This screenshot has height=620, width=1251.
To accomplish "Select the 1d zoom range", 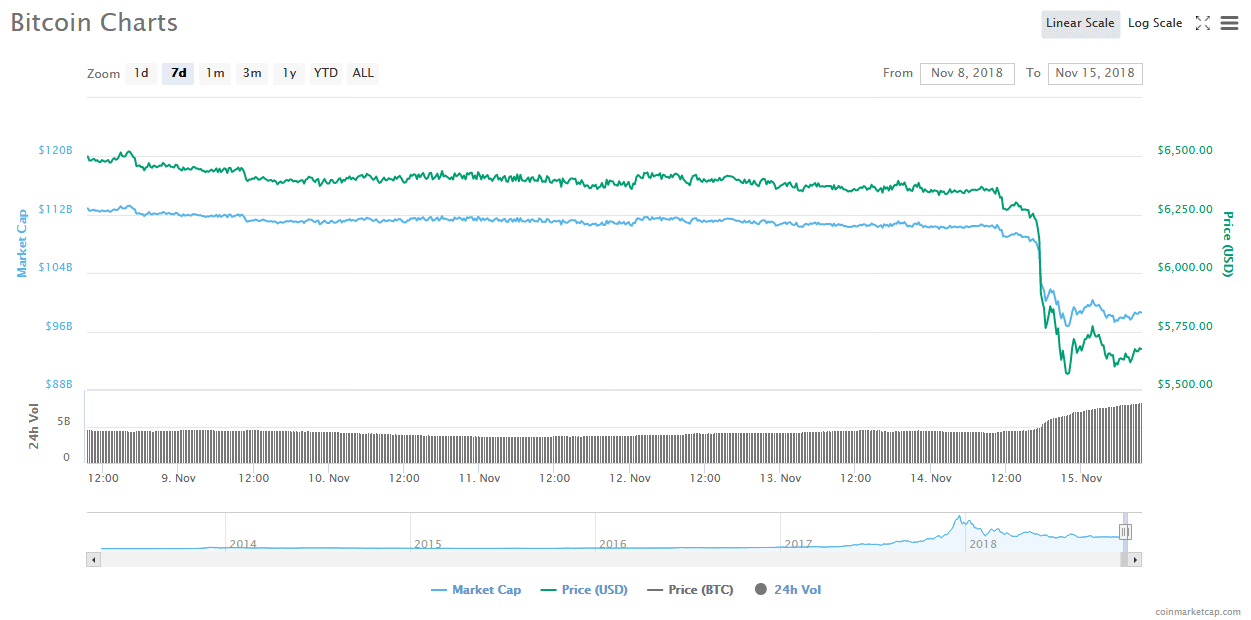I will (x=141, y=73).
